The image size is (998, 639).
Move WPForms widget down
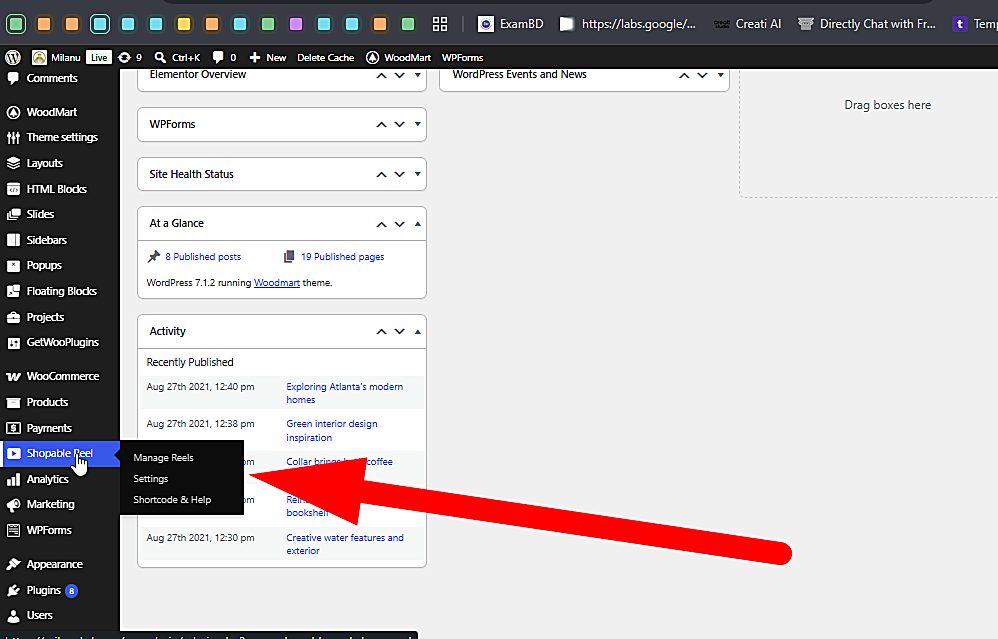(x=400, y=124)
